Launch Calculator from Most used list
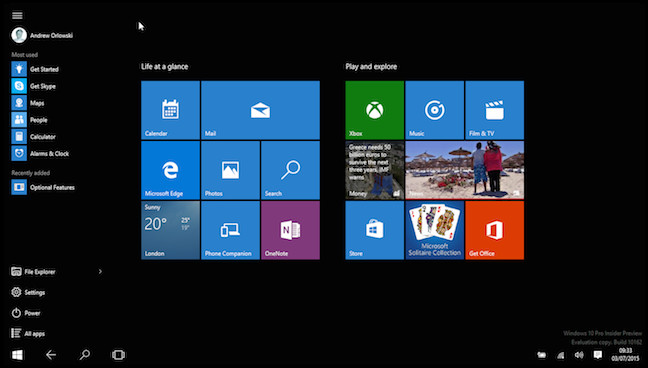Image resolution: width=648 pixels, height=368 pixels. coord(34,136)
